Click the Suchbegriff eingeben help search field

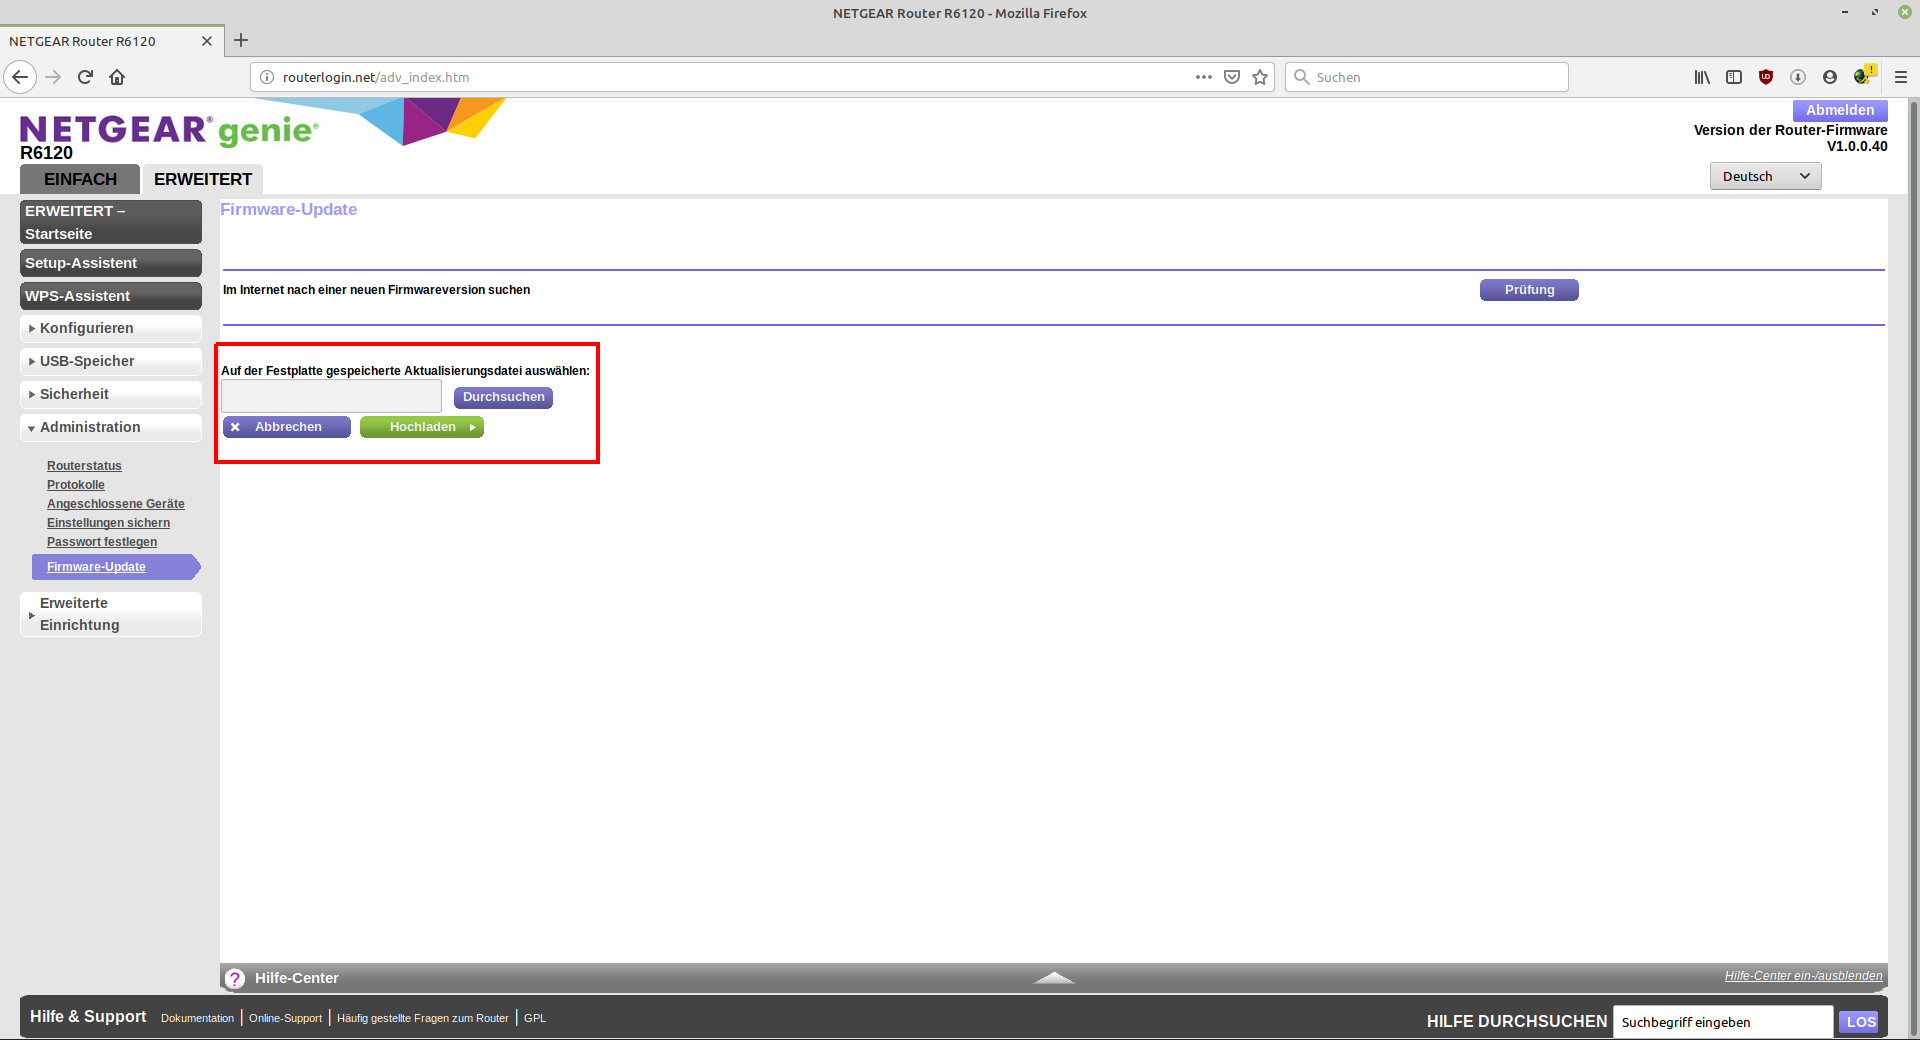[1722, 1022]
